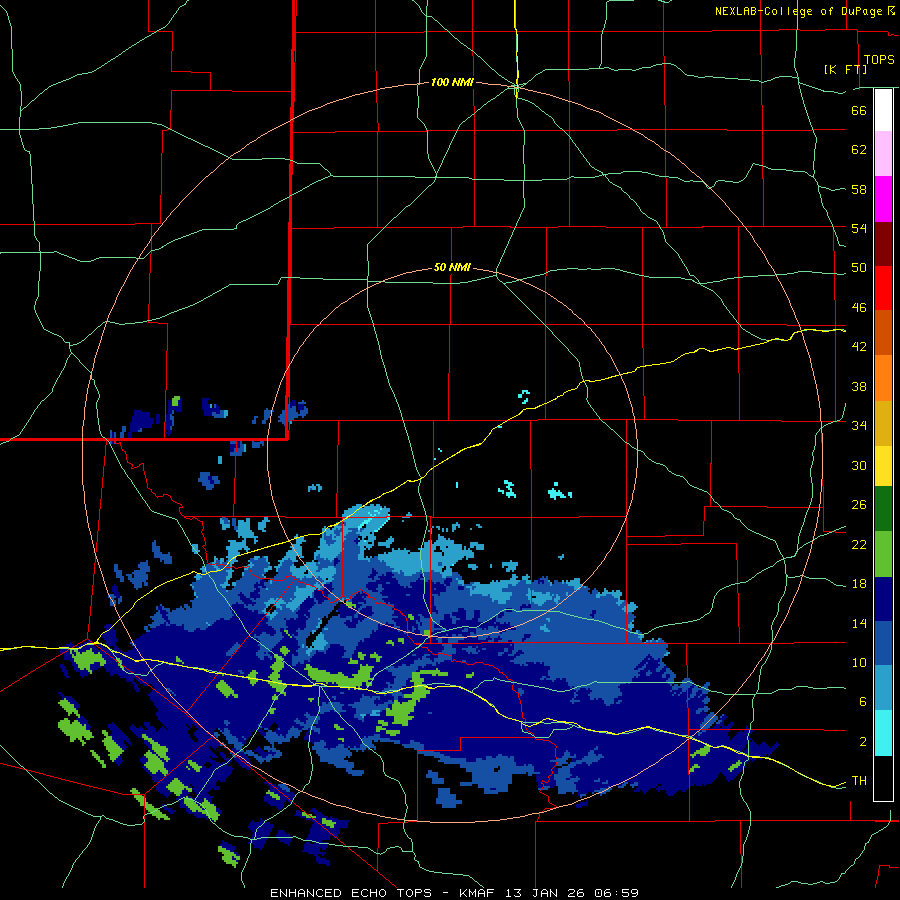Click the legend value 62
900x900 pixels.
coord(859,150)
